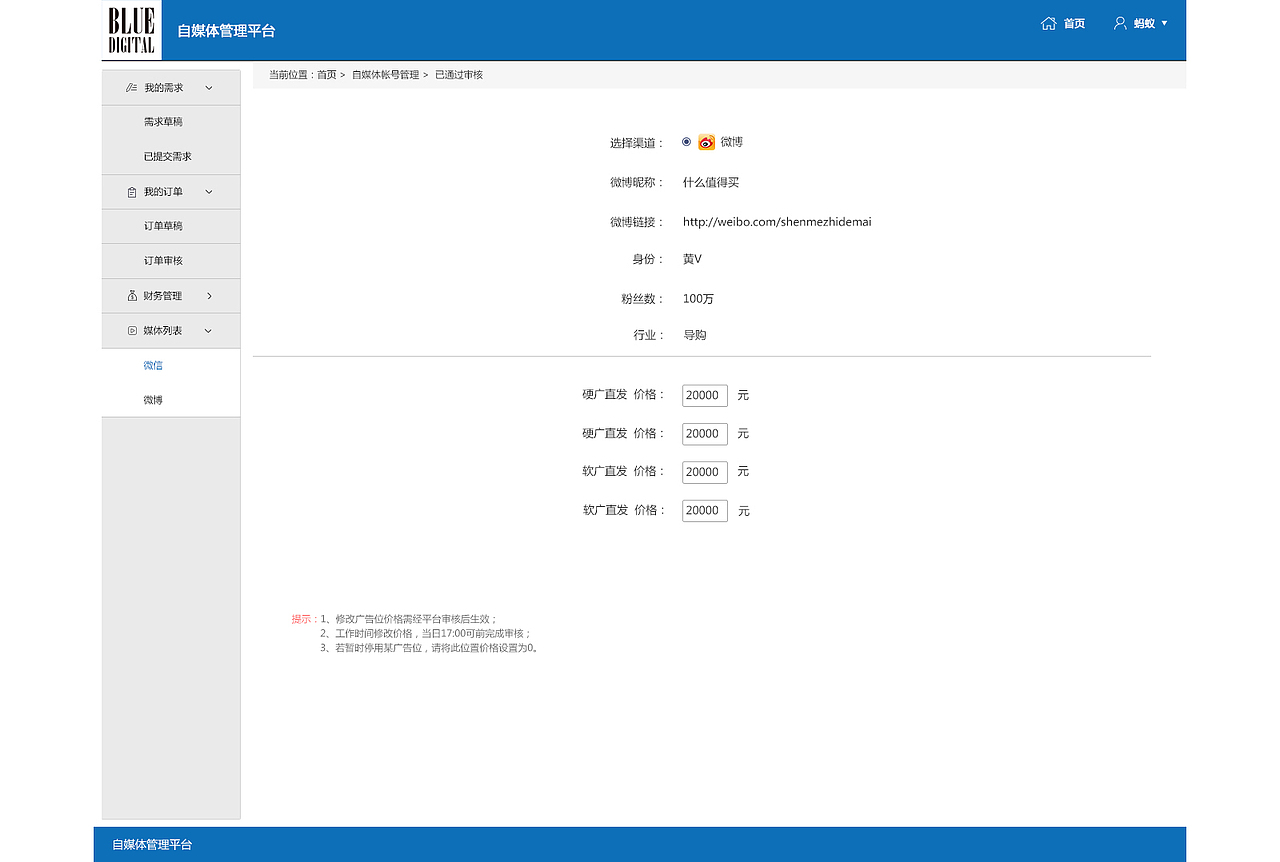Select 我的需求 in the sidebar
1280x862 pixels.
164,88
